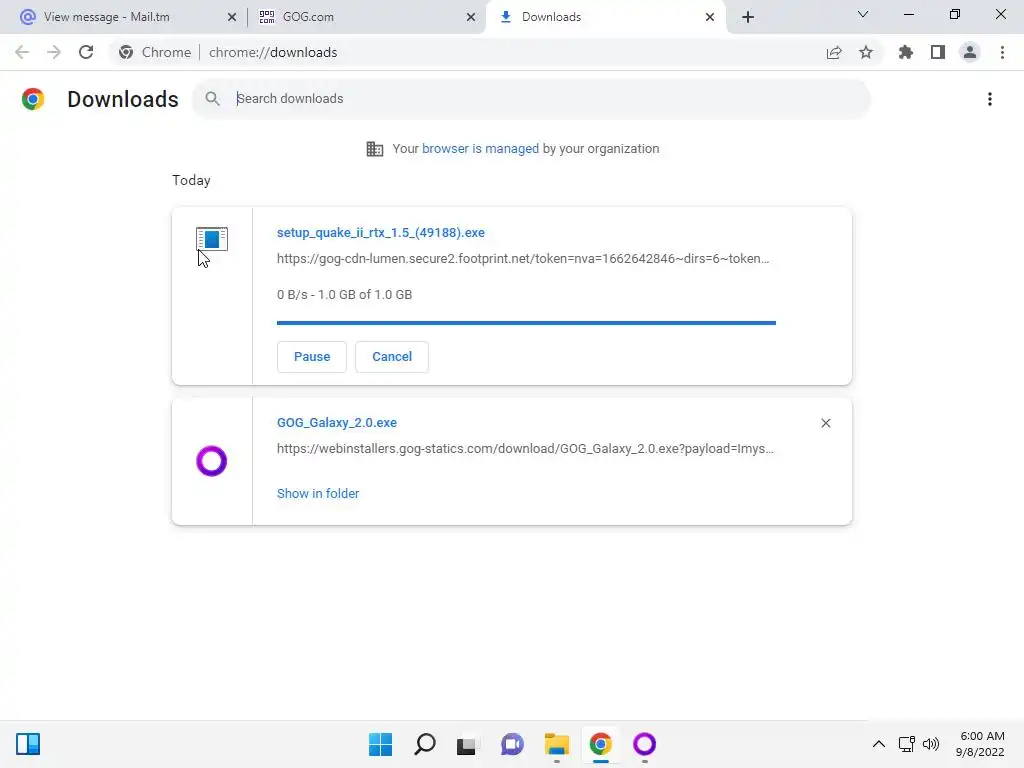Open the Chrome profile avatar
This screenshot has height=768, width=1024.
(970, 52)
